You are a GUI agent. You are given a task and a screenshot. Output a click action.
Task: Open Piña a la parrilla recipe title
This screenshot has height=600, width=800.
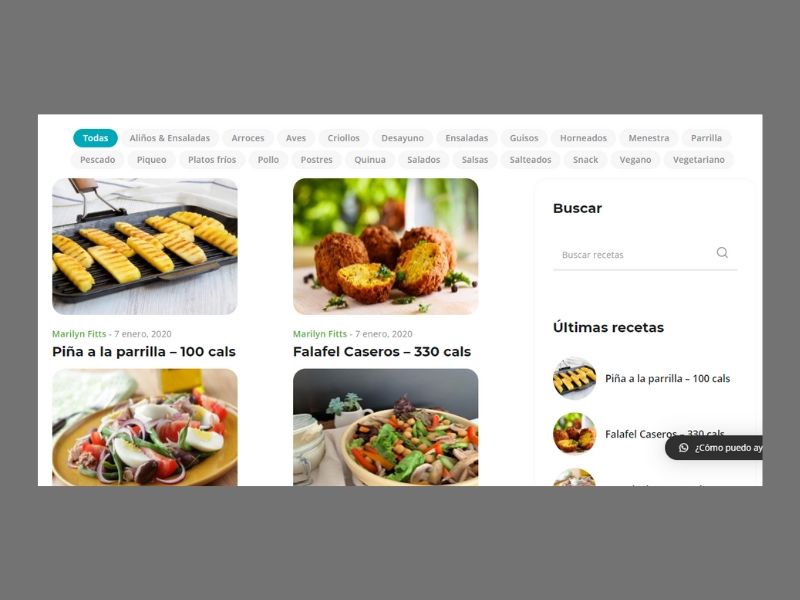[144, 352]
